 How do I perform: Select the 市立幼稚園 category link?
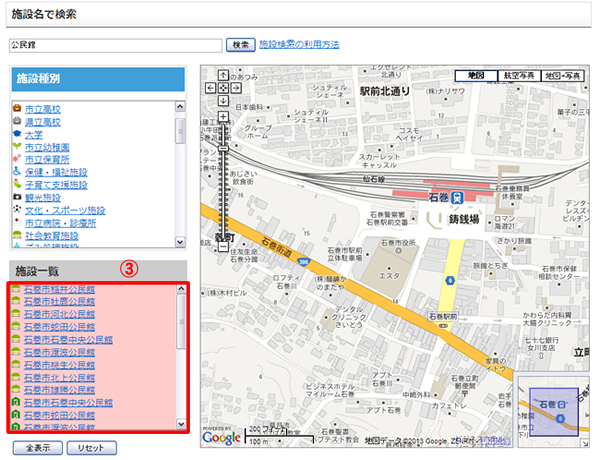pyautogui.click(x=47, y=147)
